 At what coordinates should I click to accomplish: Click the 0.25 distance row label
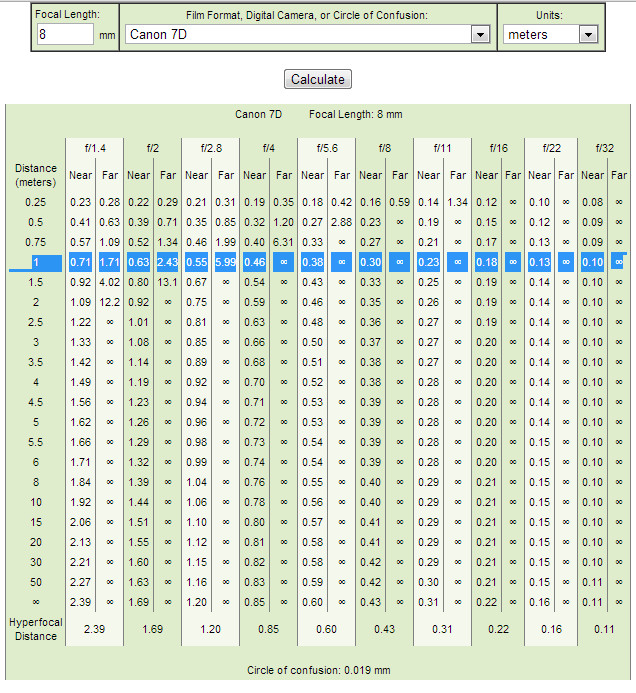pyautogui.click(x=35, y=202)
